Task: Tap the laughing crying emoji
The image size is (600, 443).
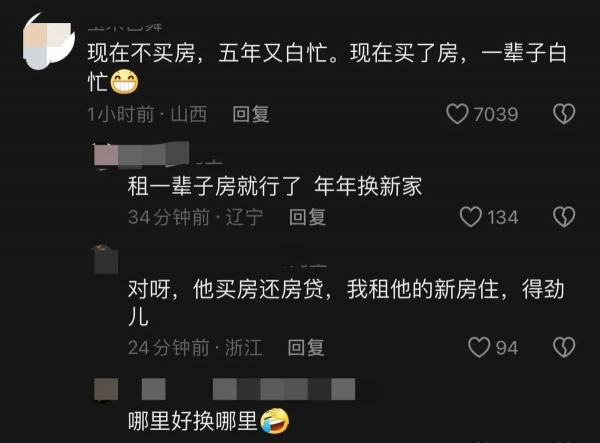Action: (x=274, y=421)
